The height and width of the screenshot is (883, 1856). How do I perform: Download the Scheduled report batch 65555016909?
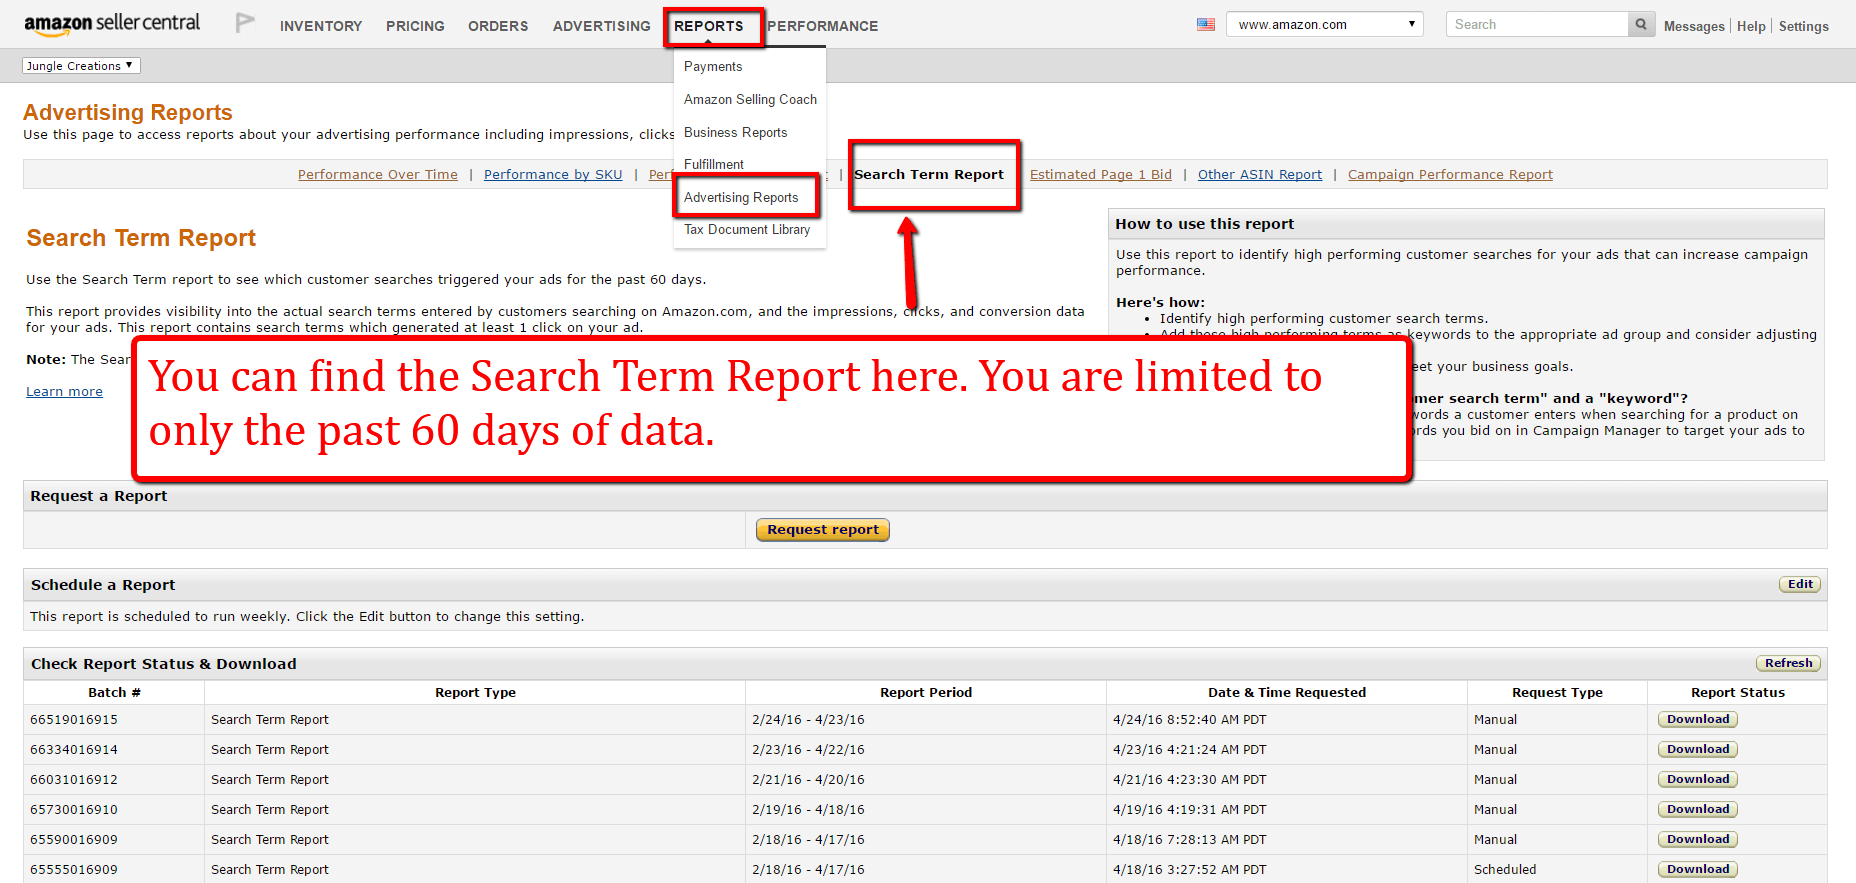(x=1697, y=869)
